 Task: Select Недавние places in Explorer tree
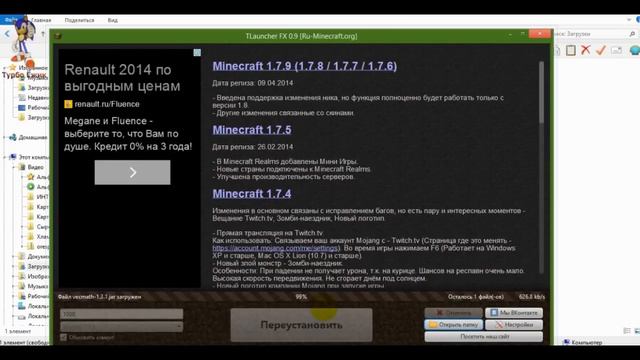coord(33,98)
